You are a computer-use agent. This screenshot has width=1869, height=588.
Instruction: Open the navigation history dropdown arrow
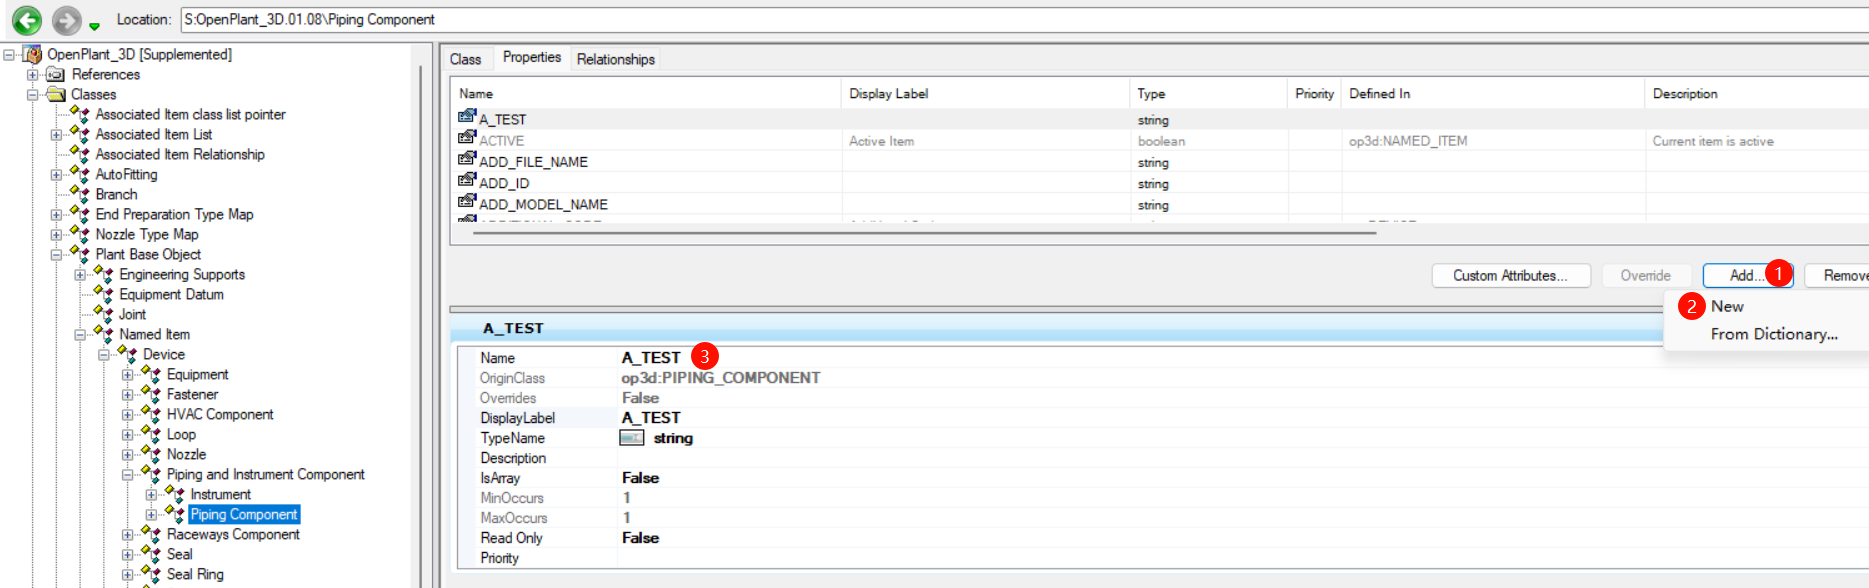point(94,26)
